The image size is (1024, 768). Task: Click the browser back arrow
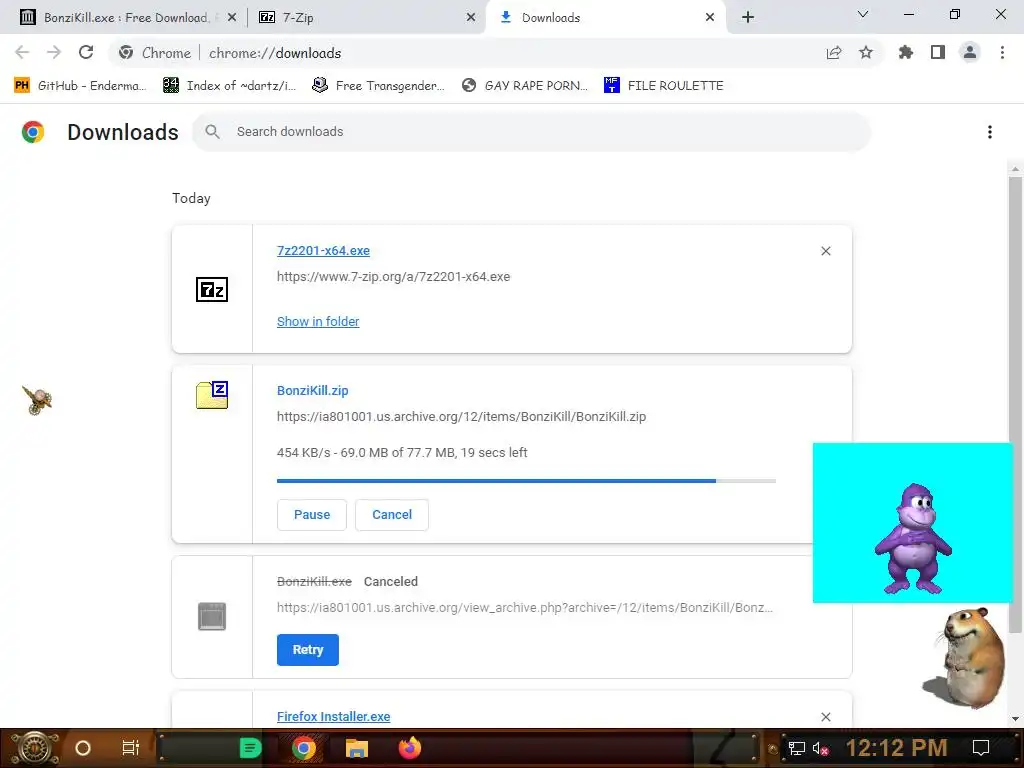pos(22,52)
